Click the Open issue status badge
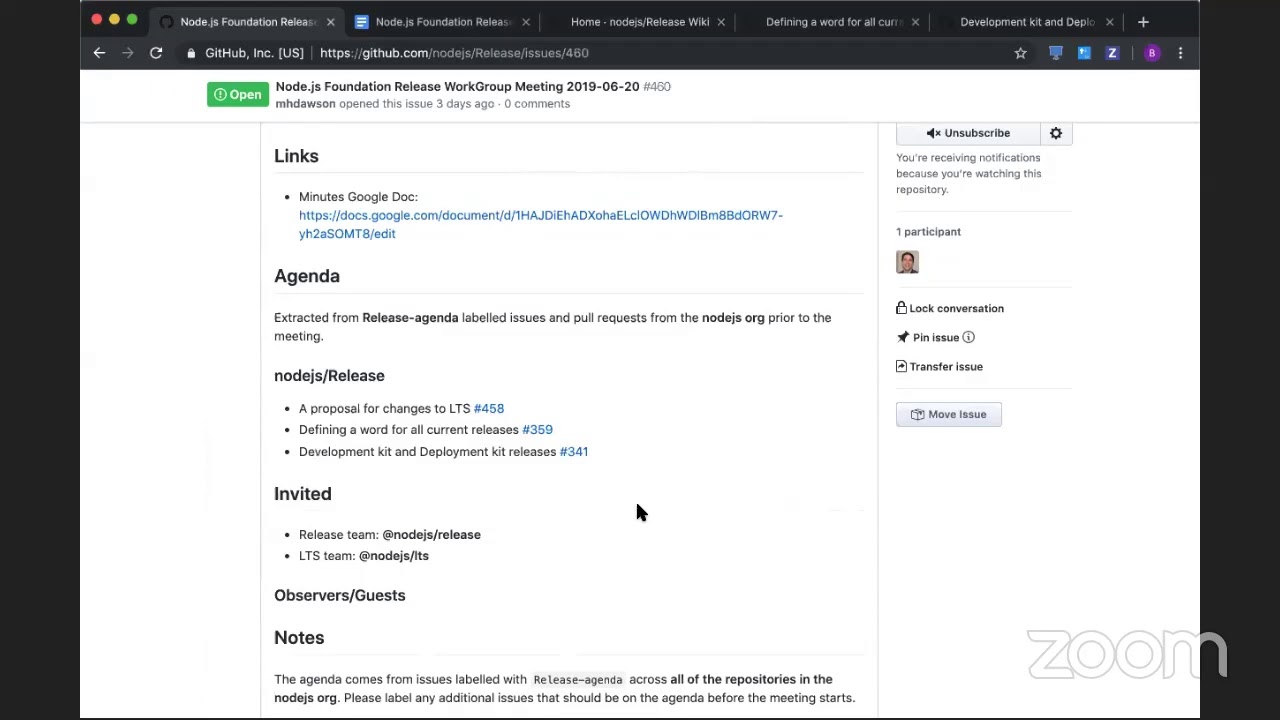 click(x=238, y=94)
